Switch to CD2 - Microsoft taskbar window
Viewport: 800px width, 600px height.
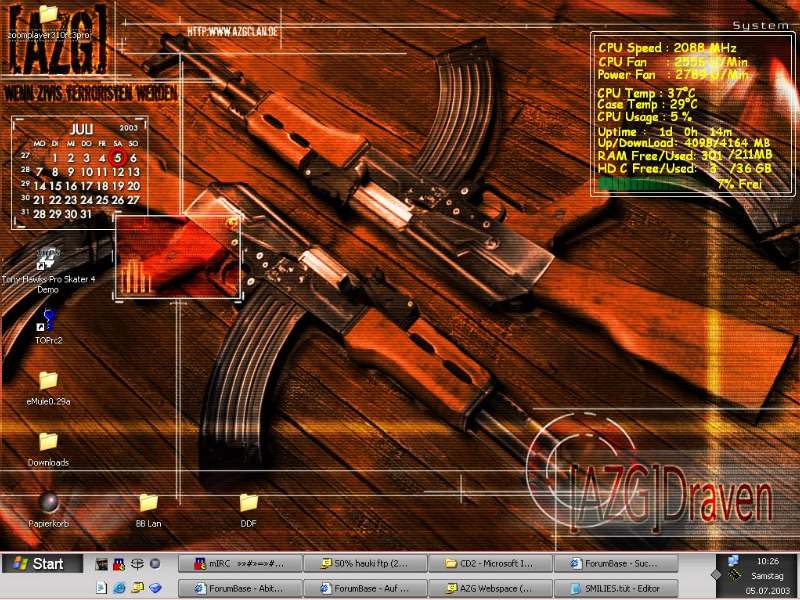(x=490, y=564)
